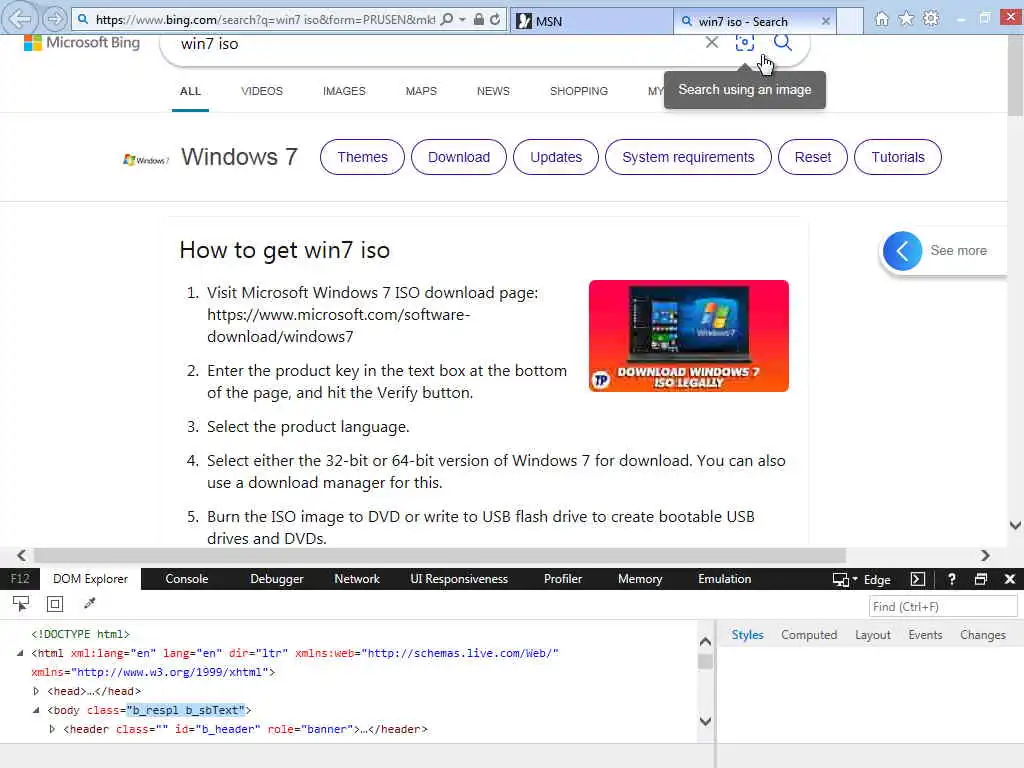
Task: Submit search with Bing magnifier icon
Action: point(782,43)
